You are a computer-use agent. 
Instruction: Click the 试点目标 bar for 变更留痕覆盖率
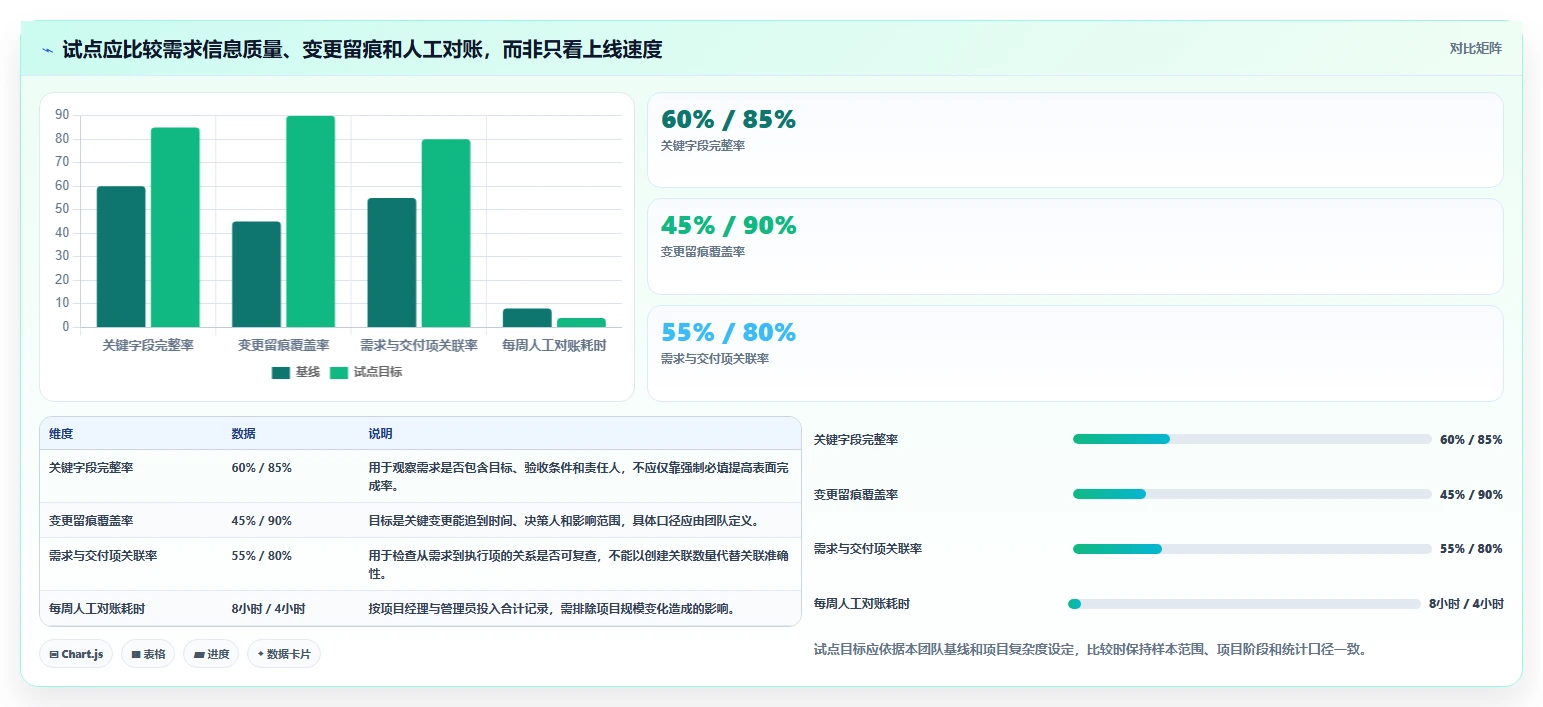310,221
